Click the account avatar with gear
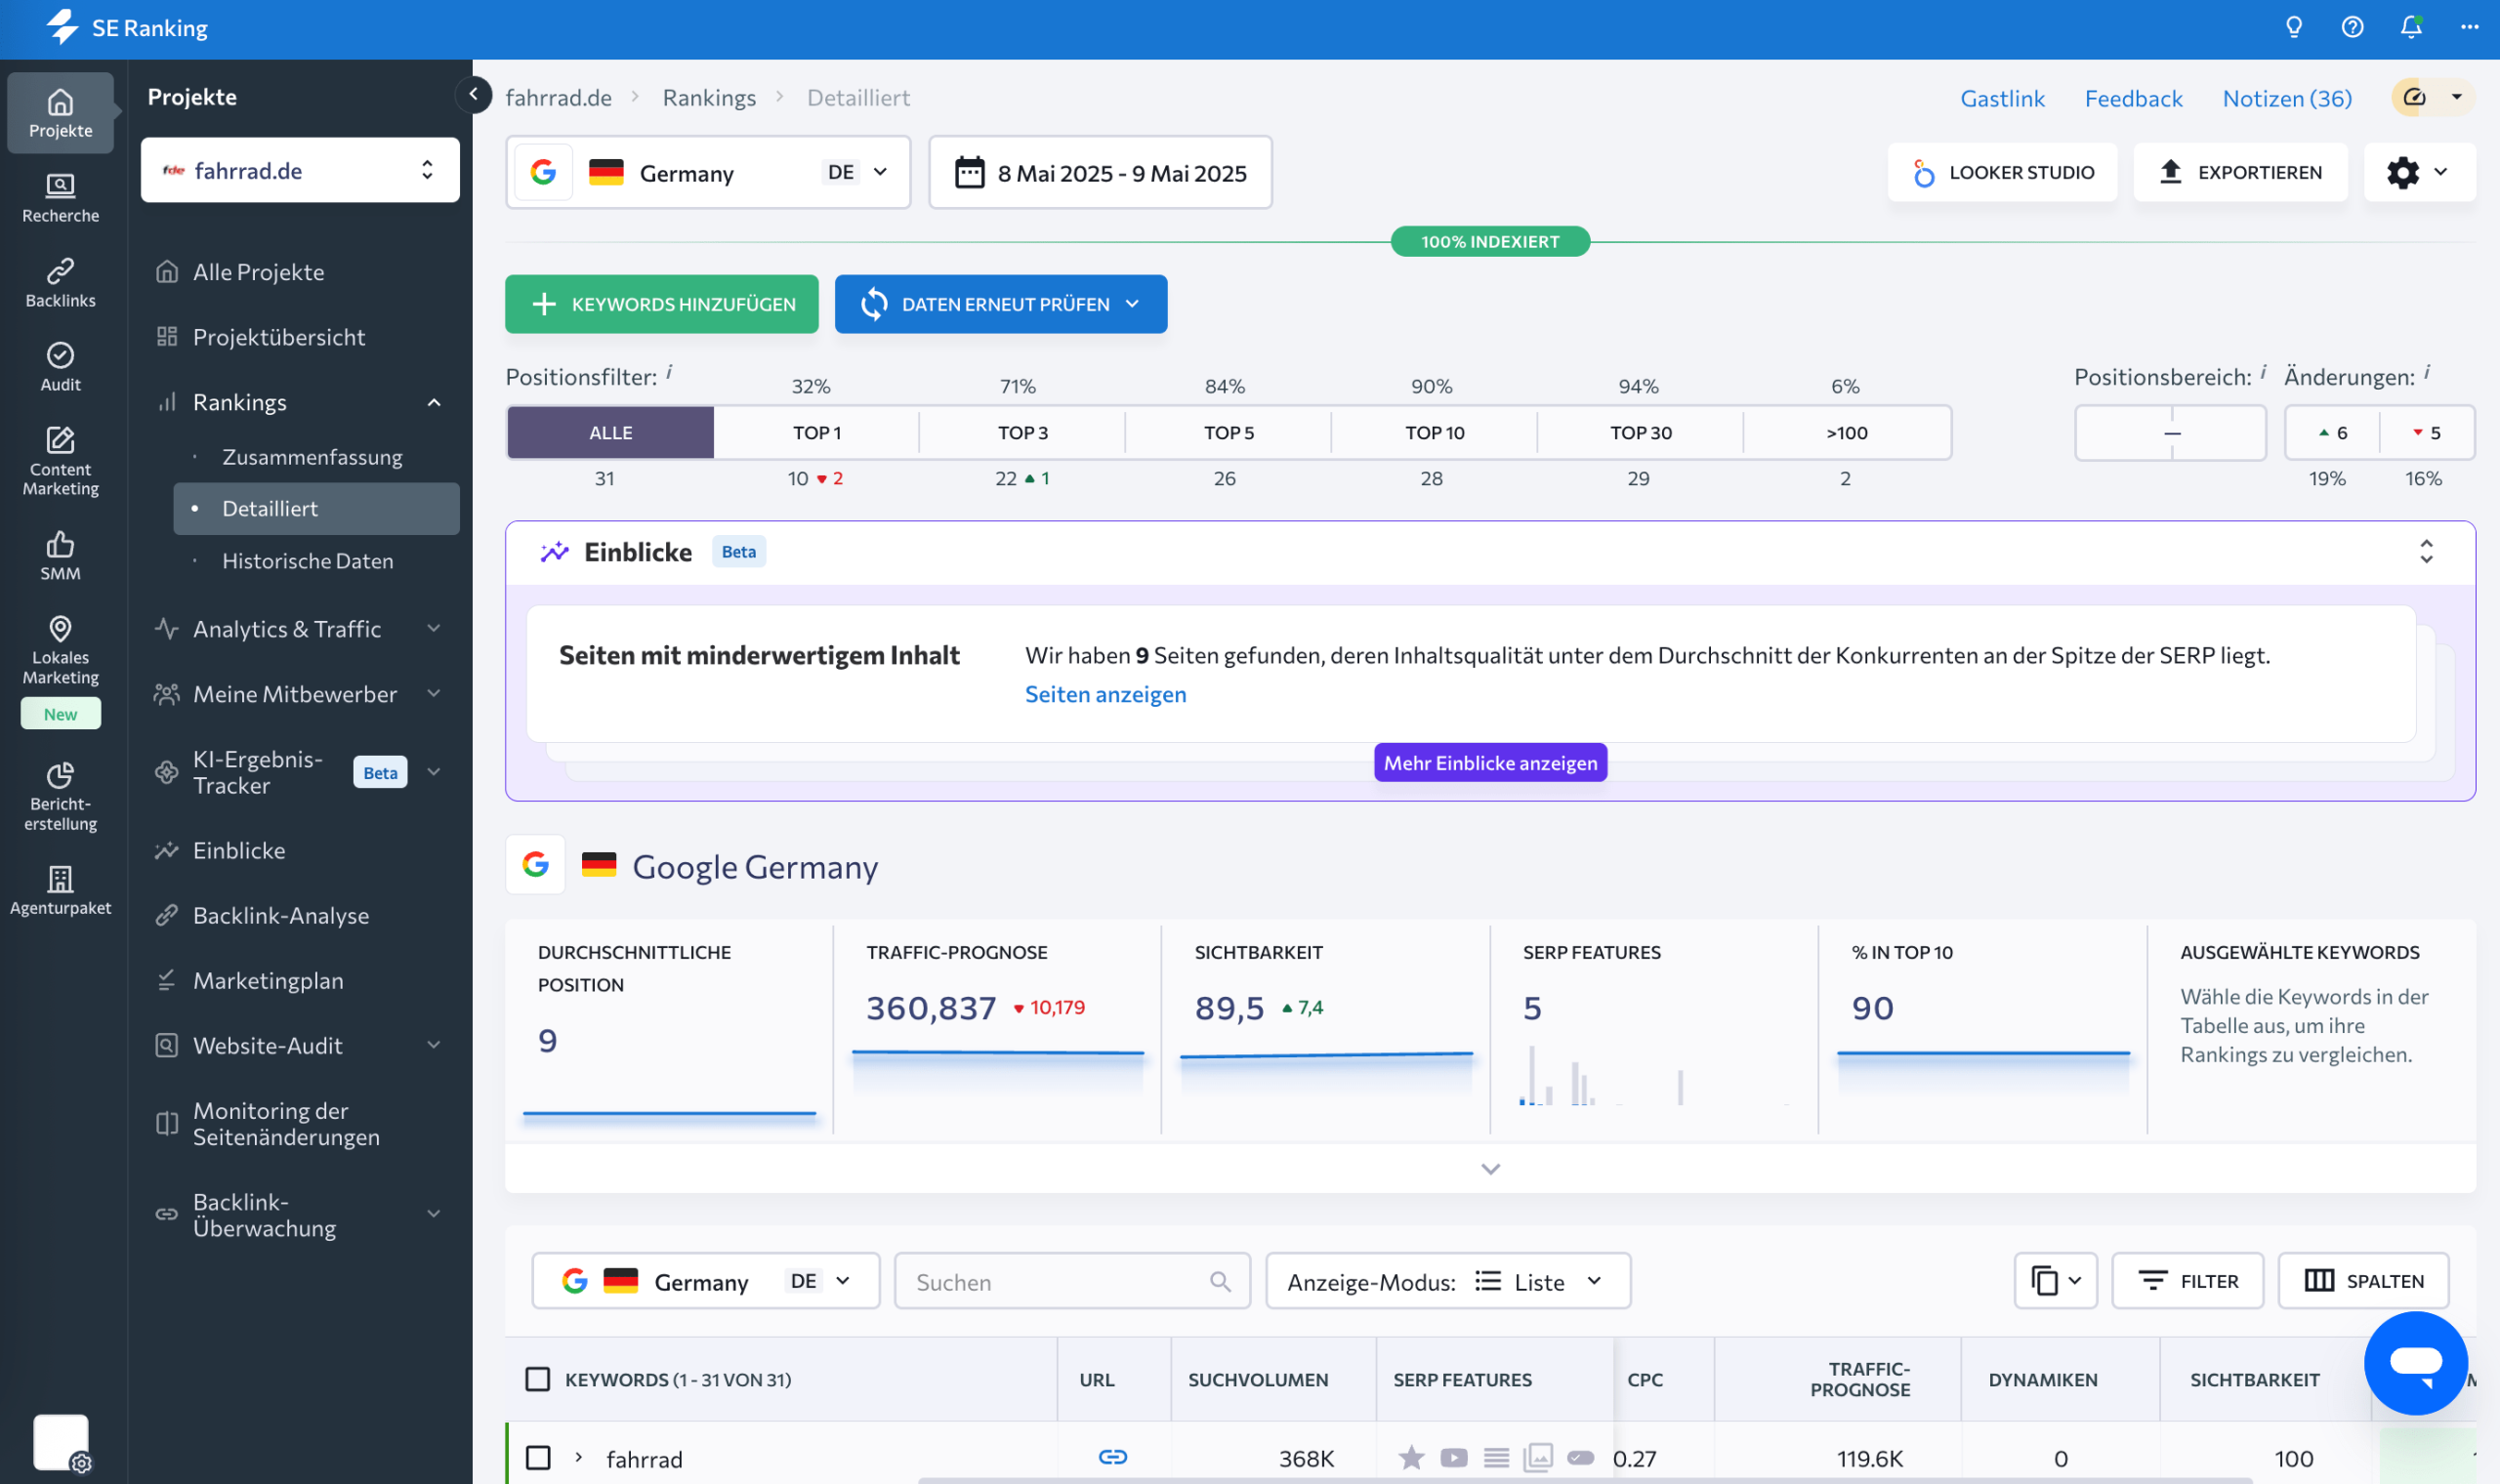This screenshot has width=2500, height=1484. point(61,1441)
